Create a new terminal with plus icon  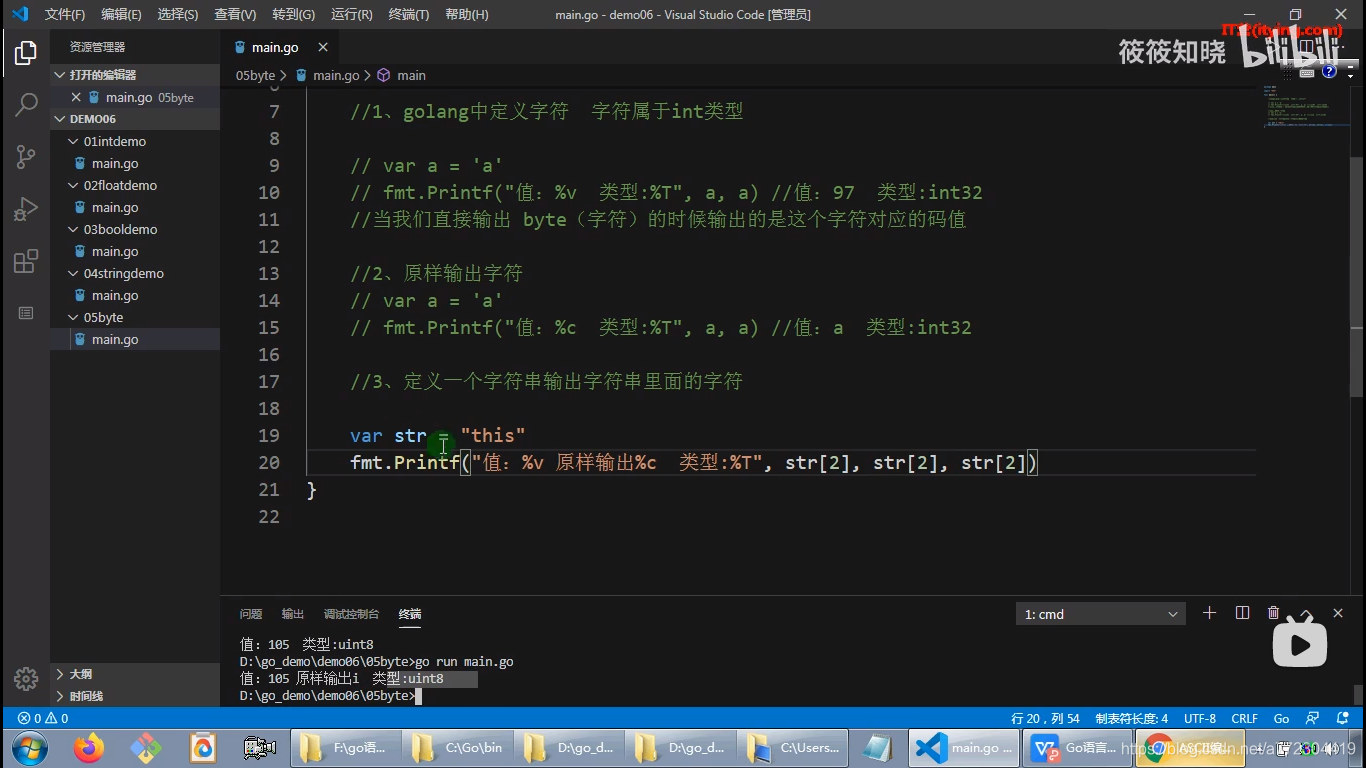[x=1209, y=613]
